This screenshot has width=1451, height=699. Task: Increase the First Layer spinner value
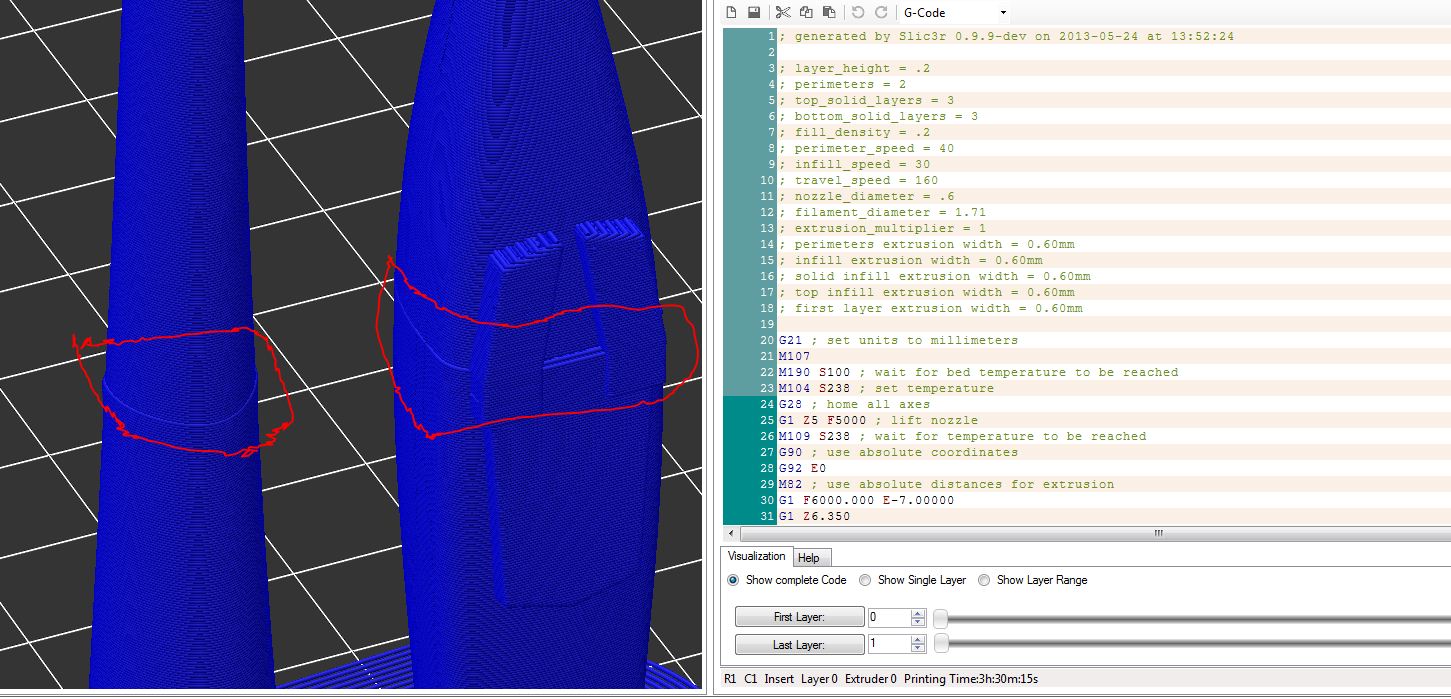918,613
